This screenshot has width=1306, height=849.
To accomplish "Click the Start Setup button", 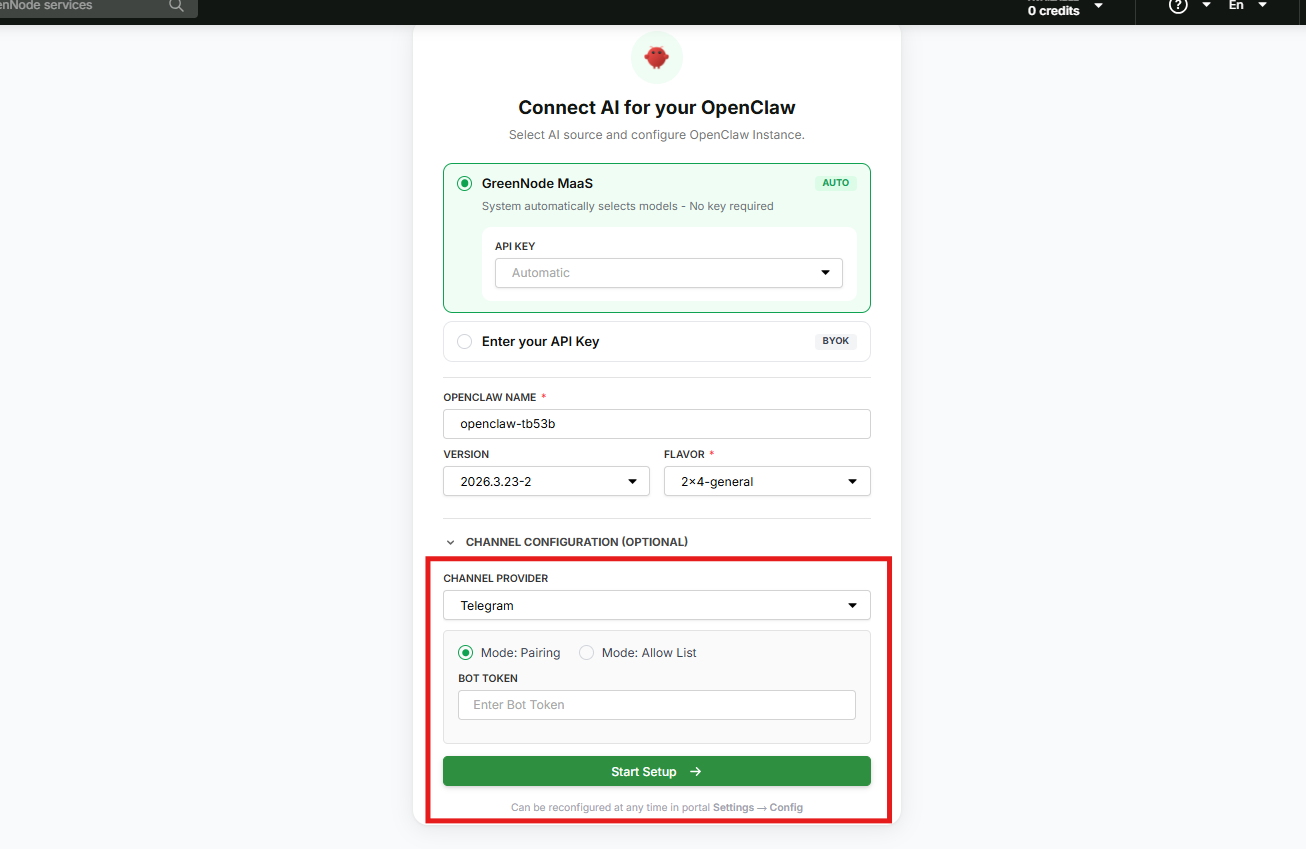I will coord(657,771).
